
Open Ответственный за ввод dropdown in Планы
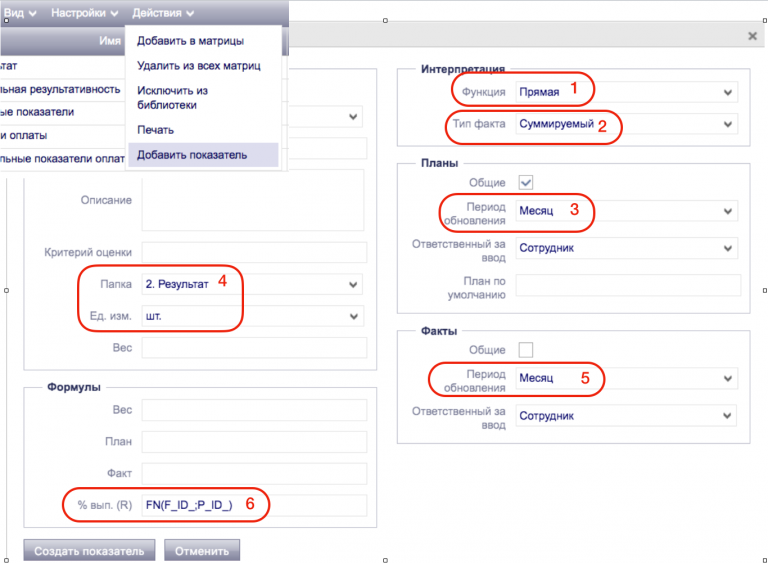(626, 248)
